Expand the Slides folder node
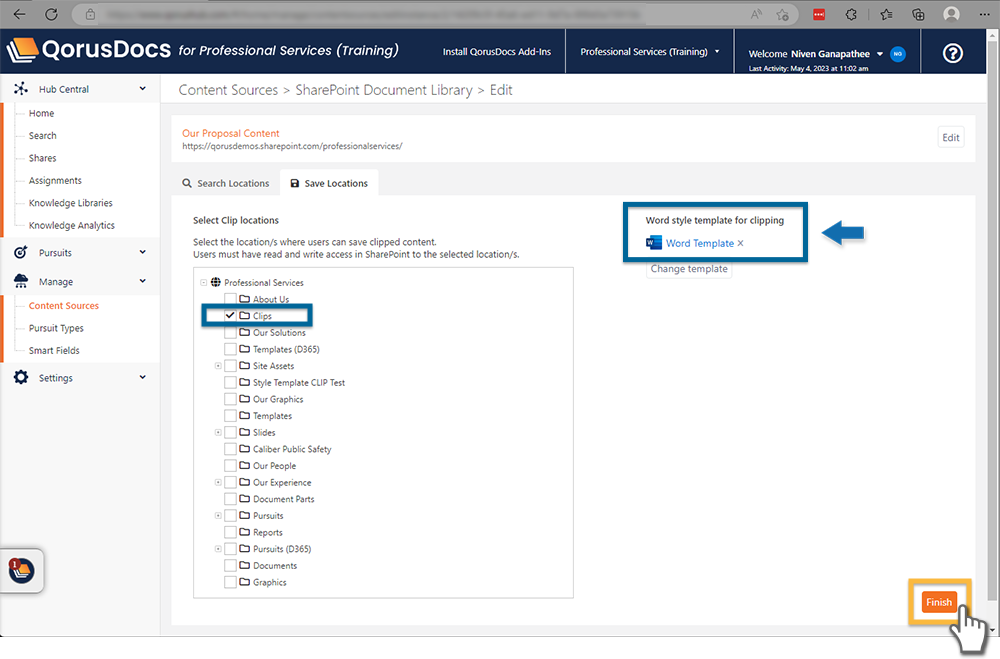 pyautogui.click(x=218, y=432)
